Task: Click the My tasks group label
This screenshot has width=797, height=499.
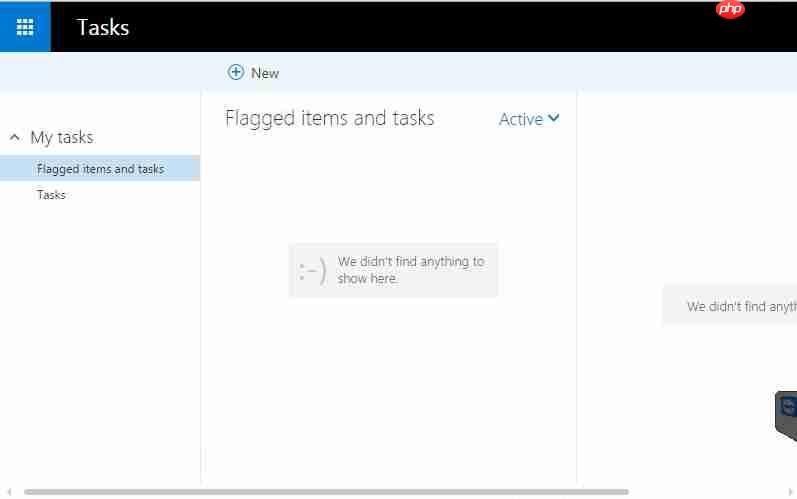Action: coord(62,137)
